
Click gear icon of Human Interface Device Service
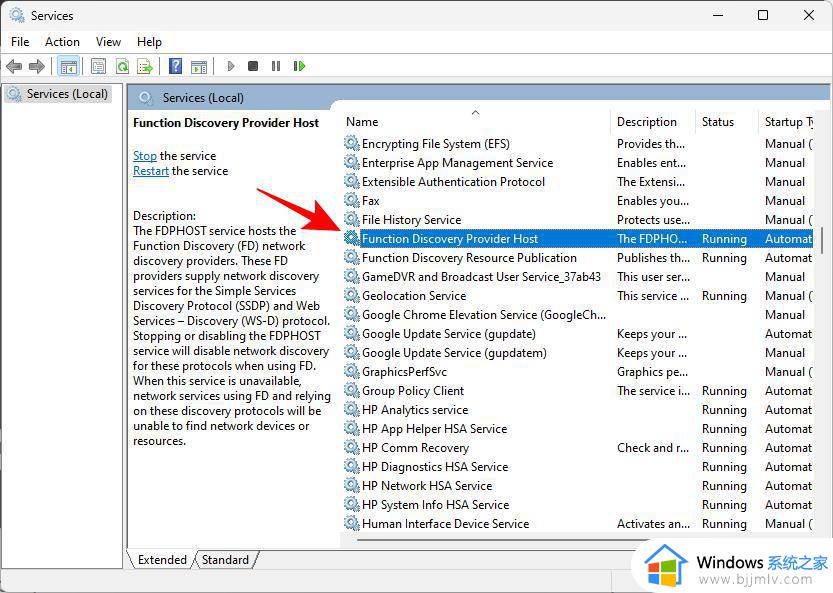[351, 523]
